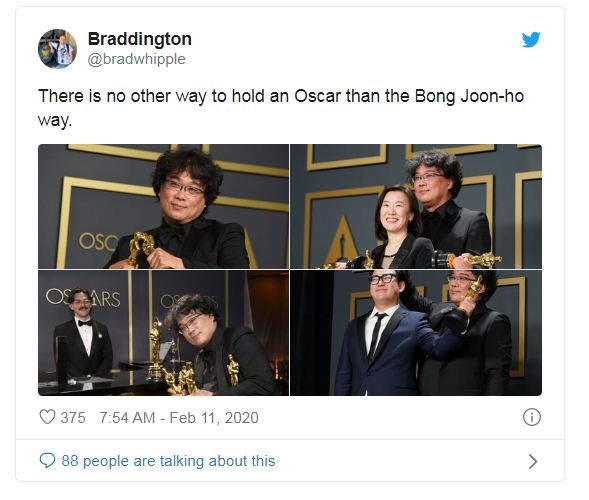Viewport: 589px width, 500px height.
Task: View top-right photo with smiling woman
Action: click(x=416, y=206)
